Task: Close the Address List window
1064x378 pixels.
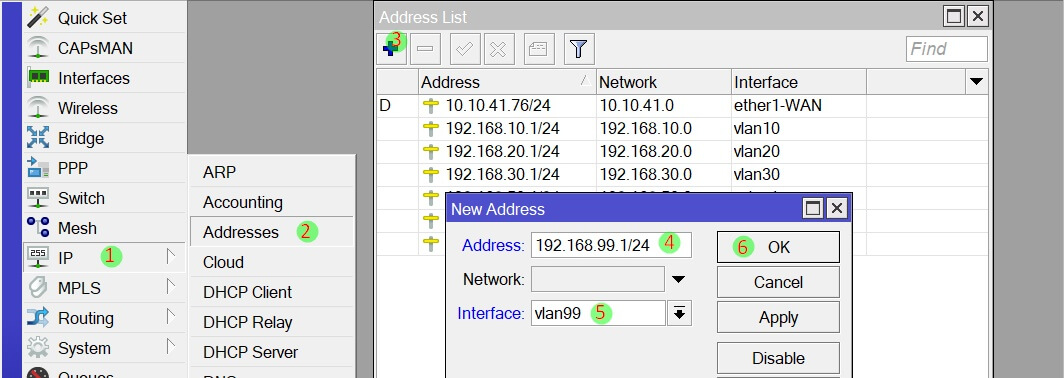Action: [977, 16]
